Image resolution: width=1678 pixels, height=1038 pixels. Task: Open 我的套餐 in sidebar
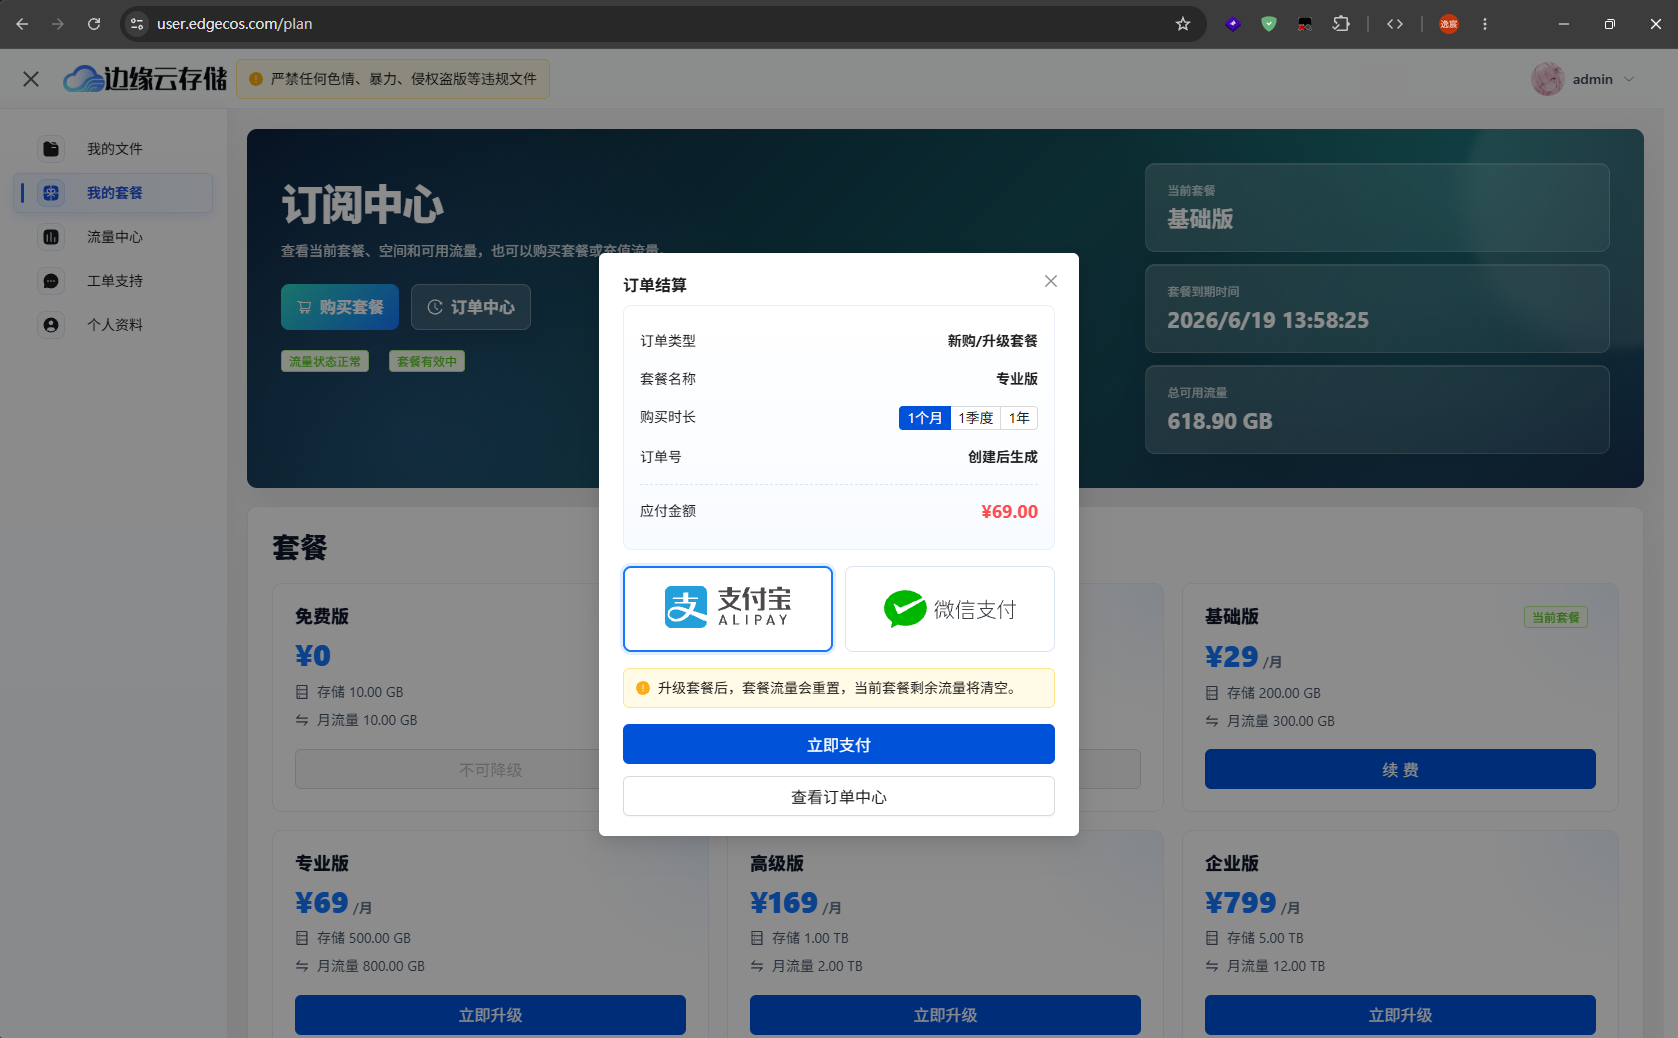(x=114, y=193)
